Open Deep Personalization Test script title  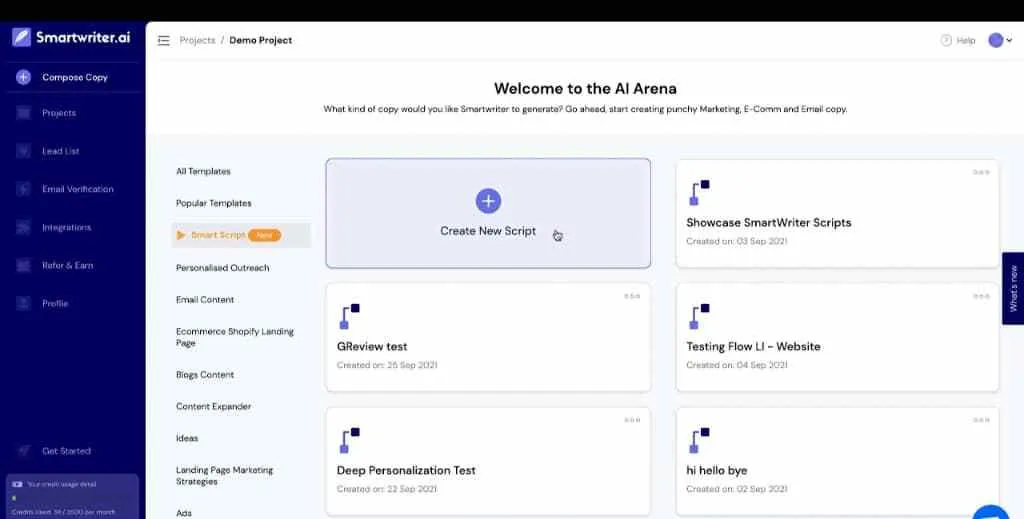[x=406, y=470]
